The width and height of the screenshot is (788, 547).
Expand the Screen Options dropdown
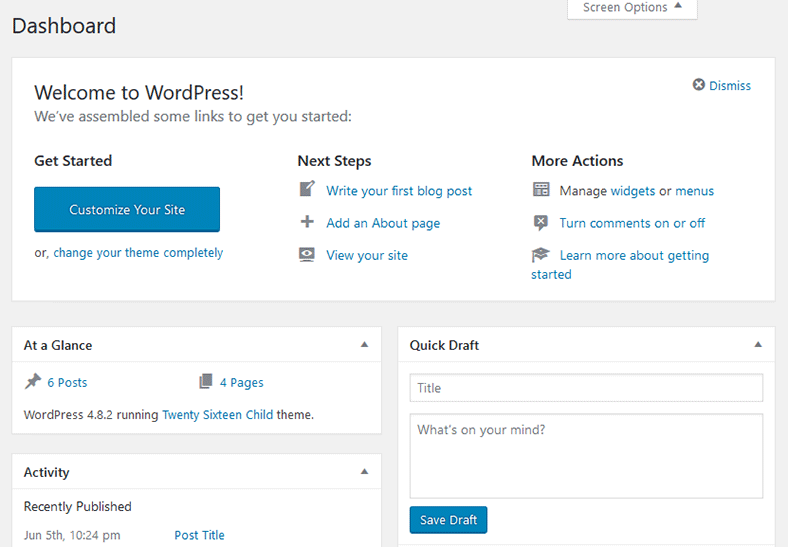tap(632, 8)
